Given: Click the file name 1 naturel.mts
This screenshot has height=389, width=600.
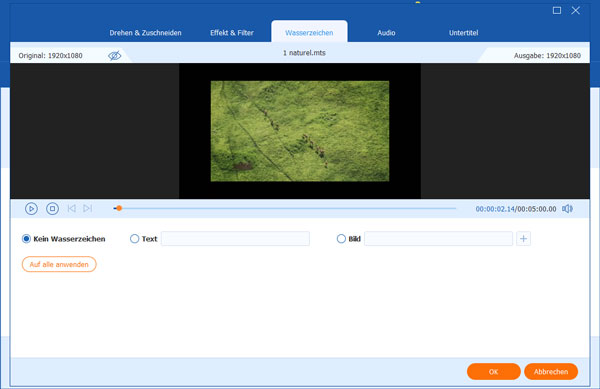Looking at the screenshot, I should tap(304, 53).
